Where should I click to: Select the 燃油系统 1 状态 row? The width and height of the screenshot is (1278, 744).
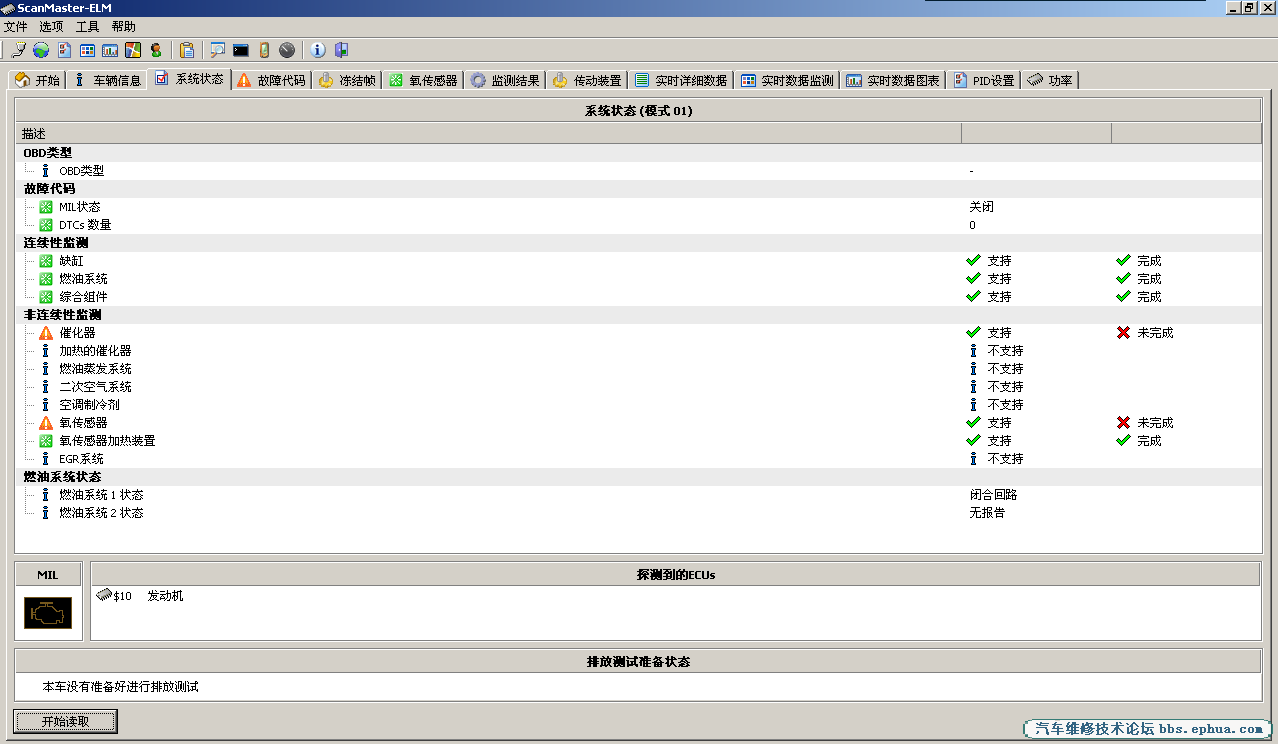[639, 495]
